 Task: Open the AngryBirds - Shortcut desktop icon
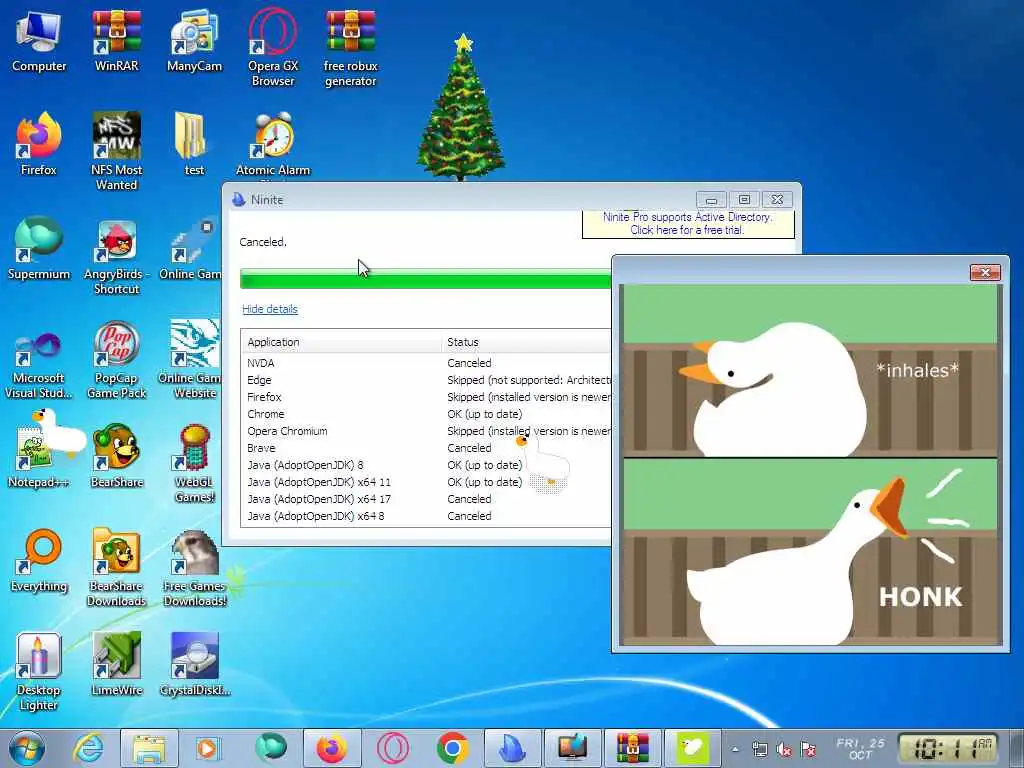tap(116, 256)
